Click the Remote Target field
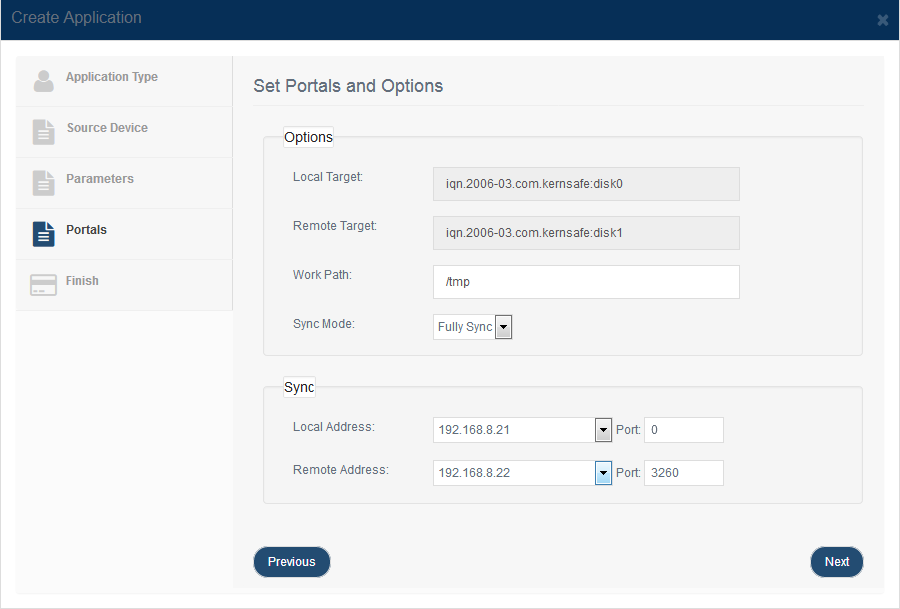The image size is (900, 609). tap(586, 233)
